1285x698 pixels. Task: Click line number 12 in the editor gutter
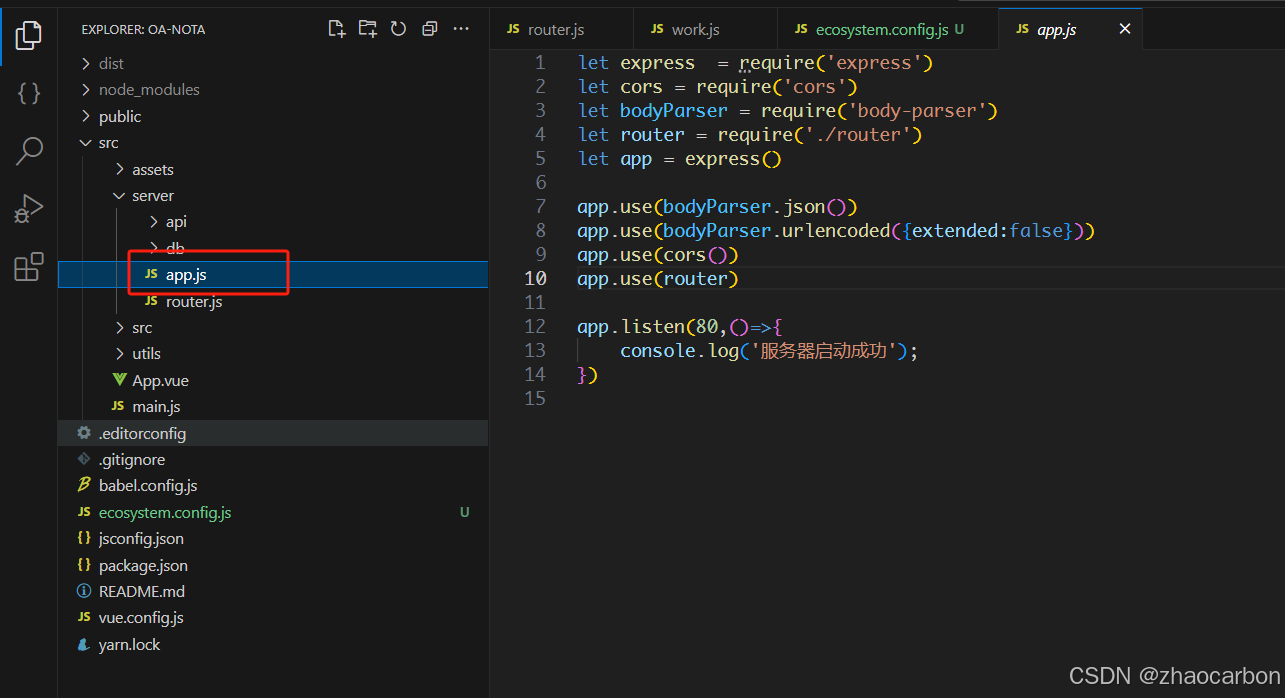tap(535, 327)
